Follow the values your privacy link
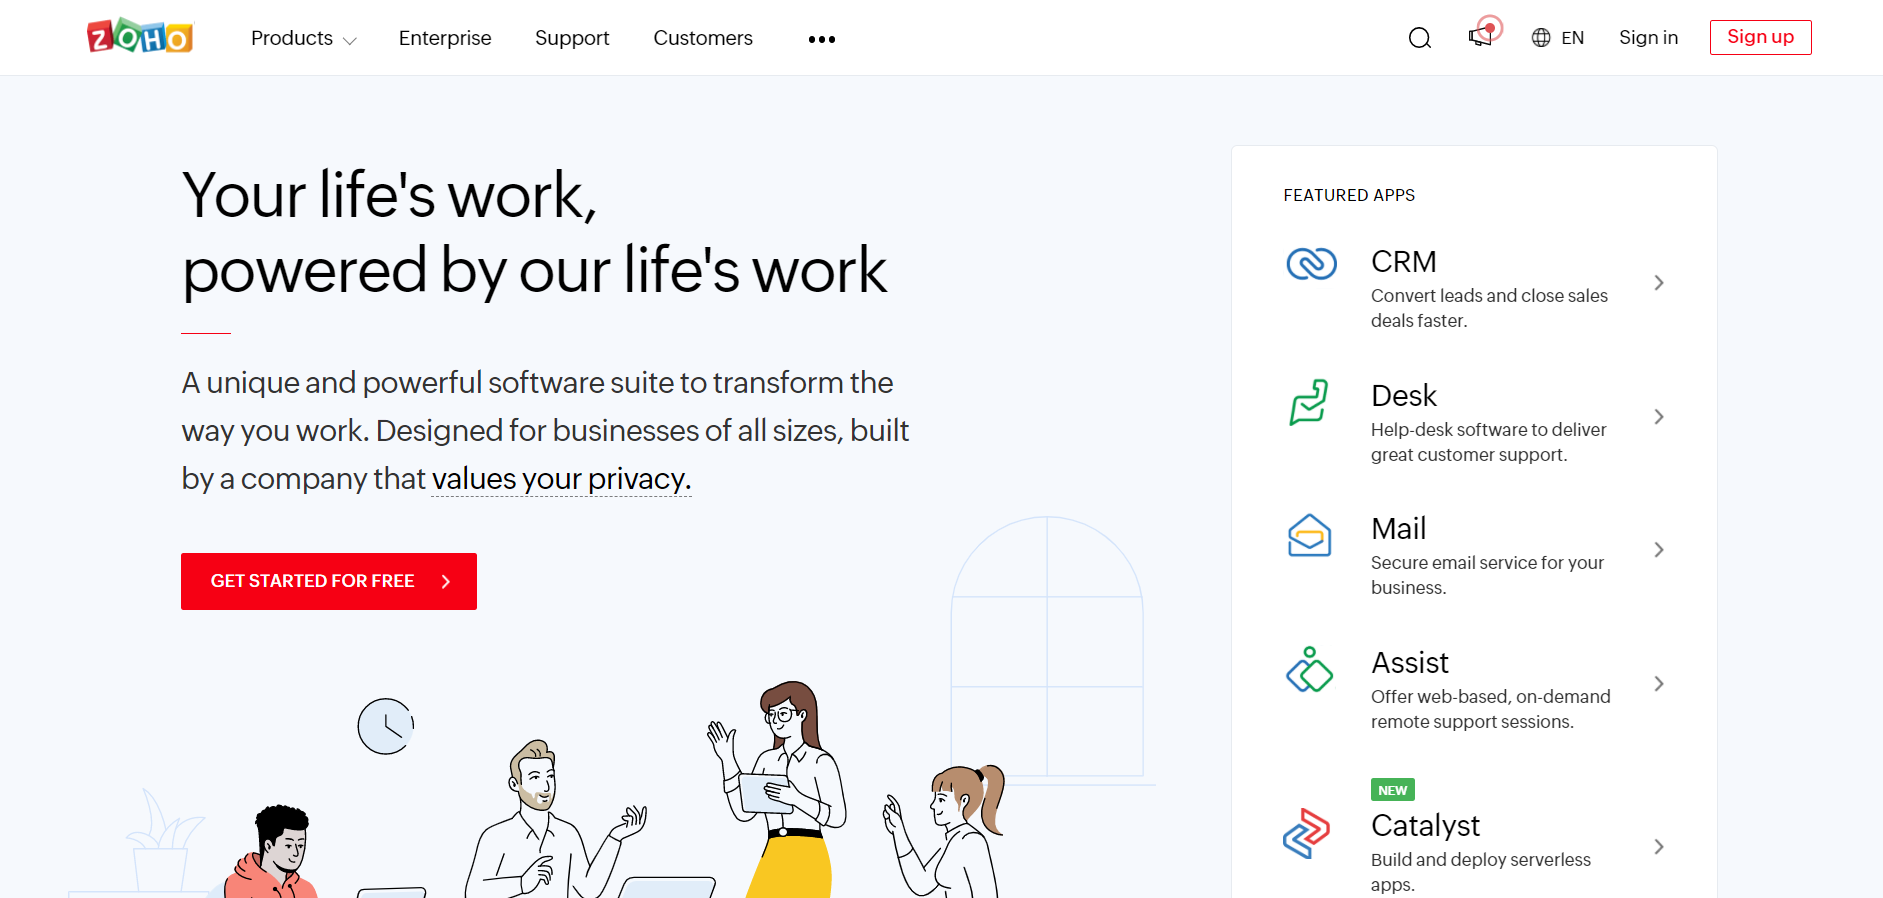The width and height of the screenshot is (1883, 898). 561,479
